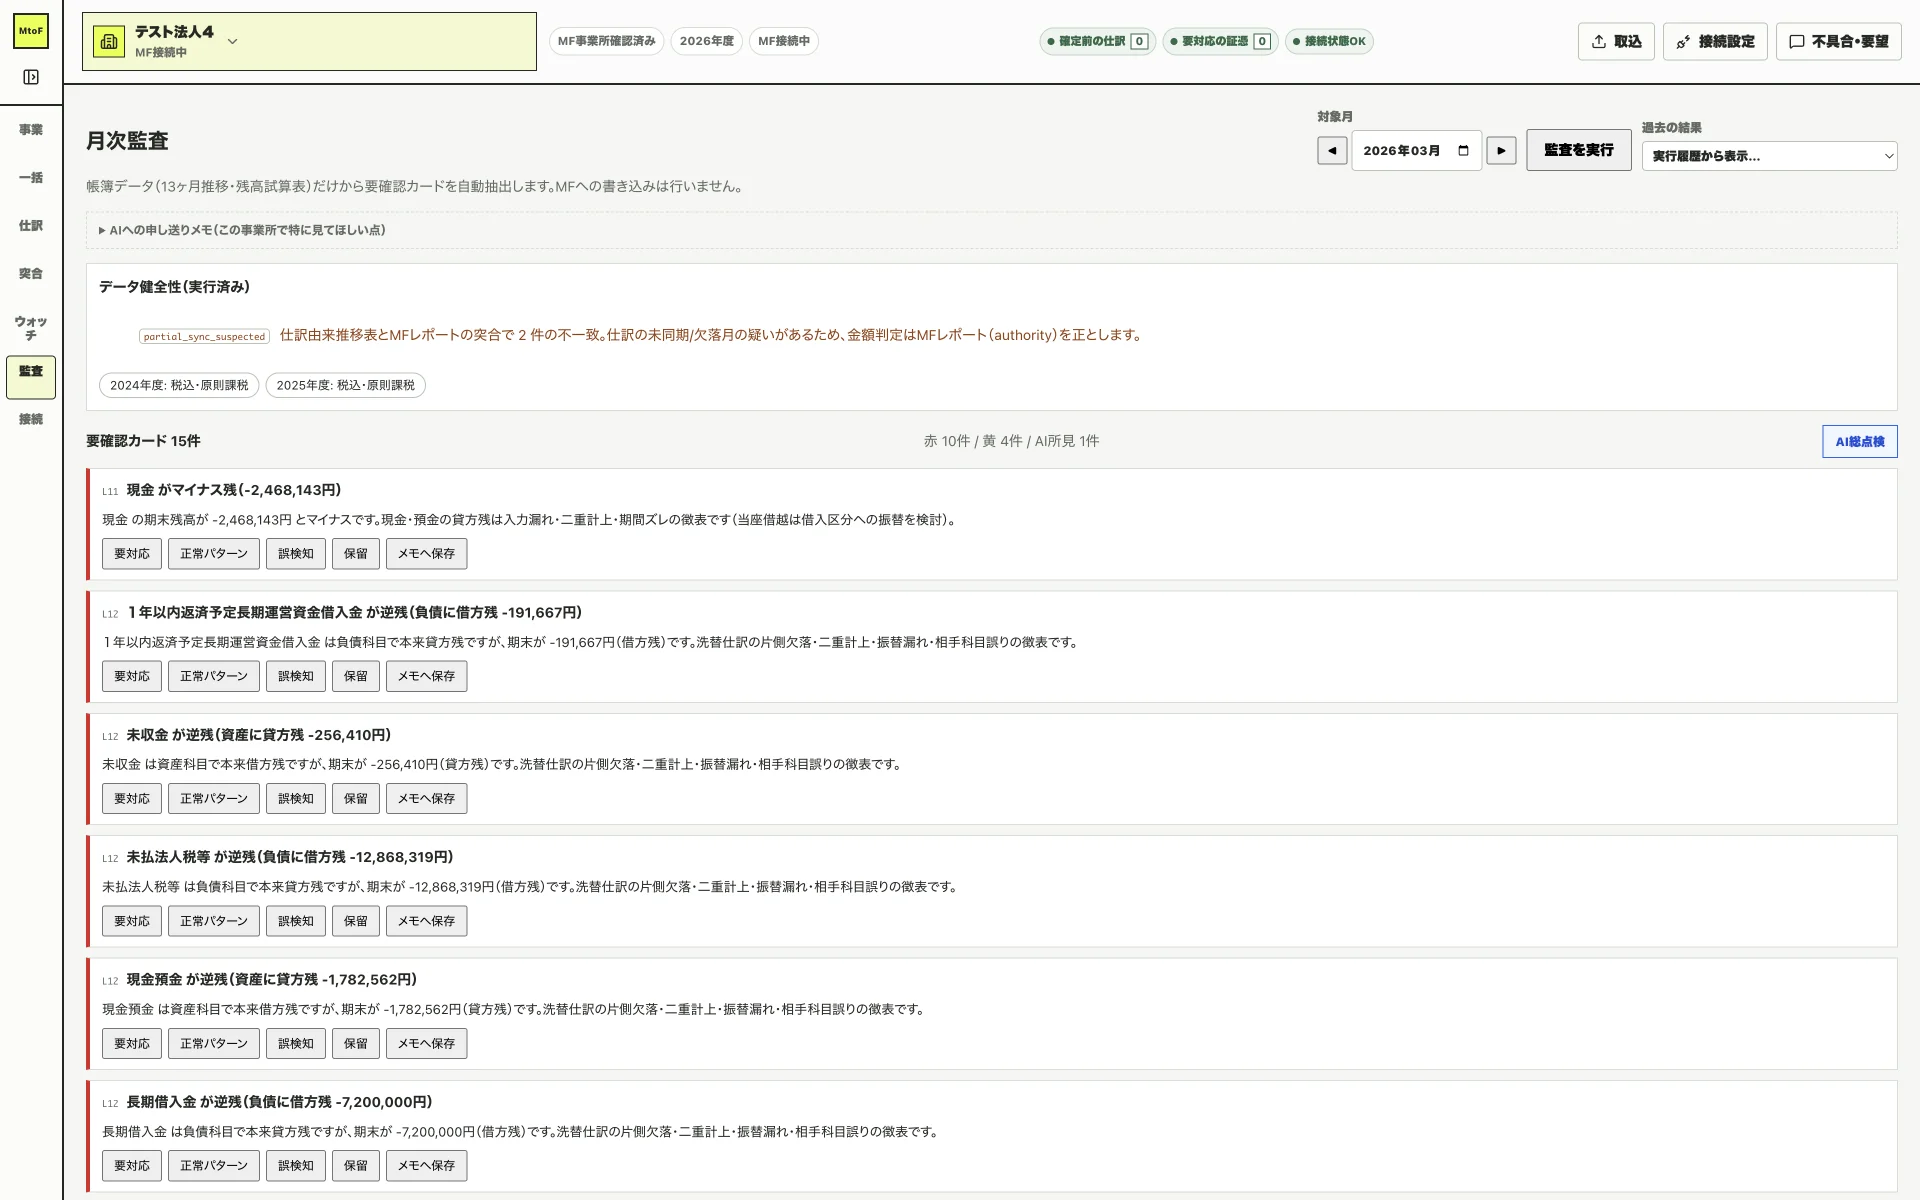Click the AI総点検 button
The height and width of the screenshot is (1200, 1920).
click(x=1859, y=441)
